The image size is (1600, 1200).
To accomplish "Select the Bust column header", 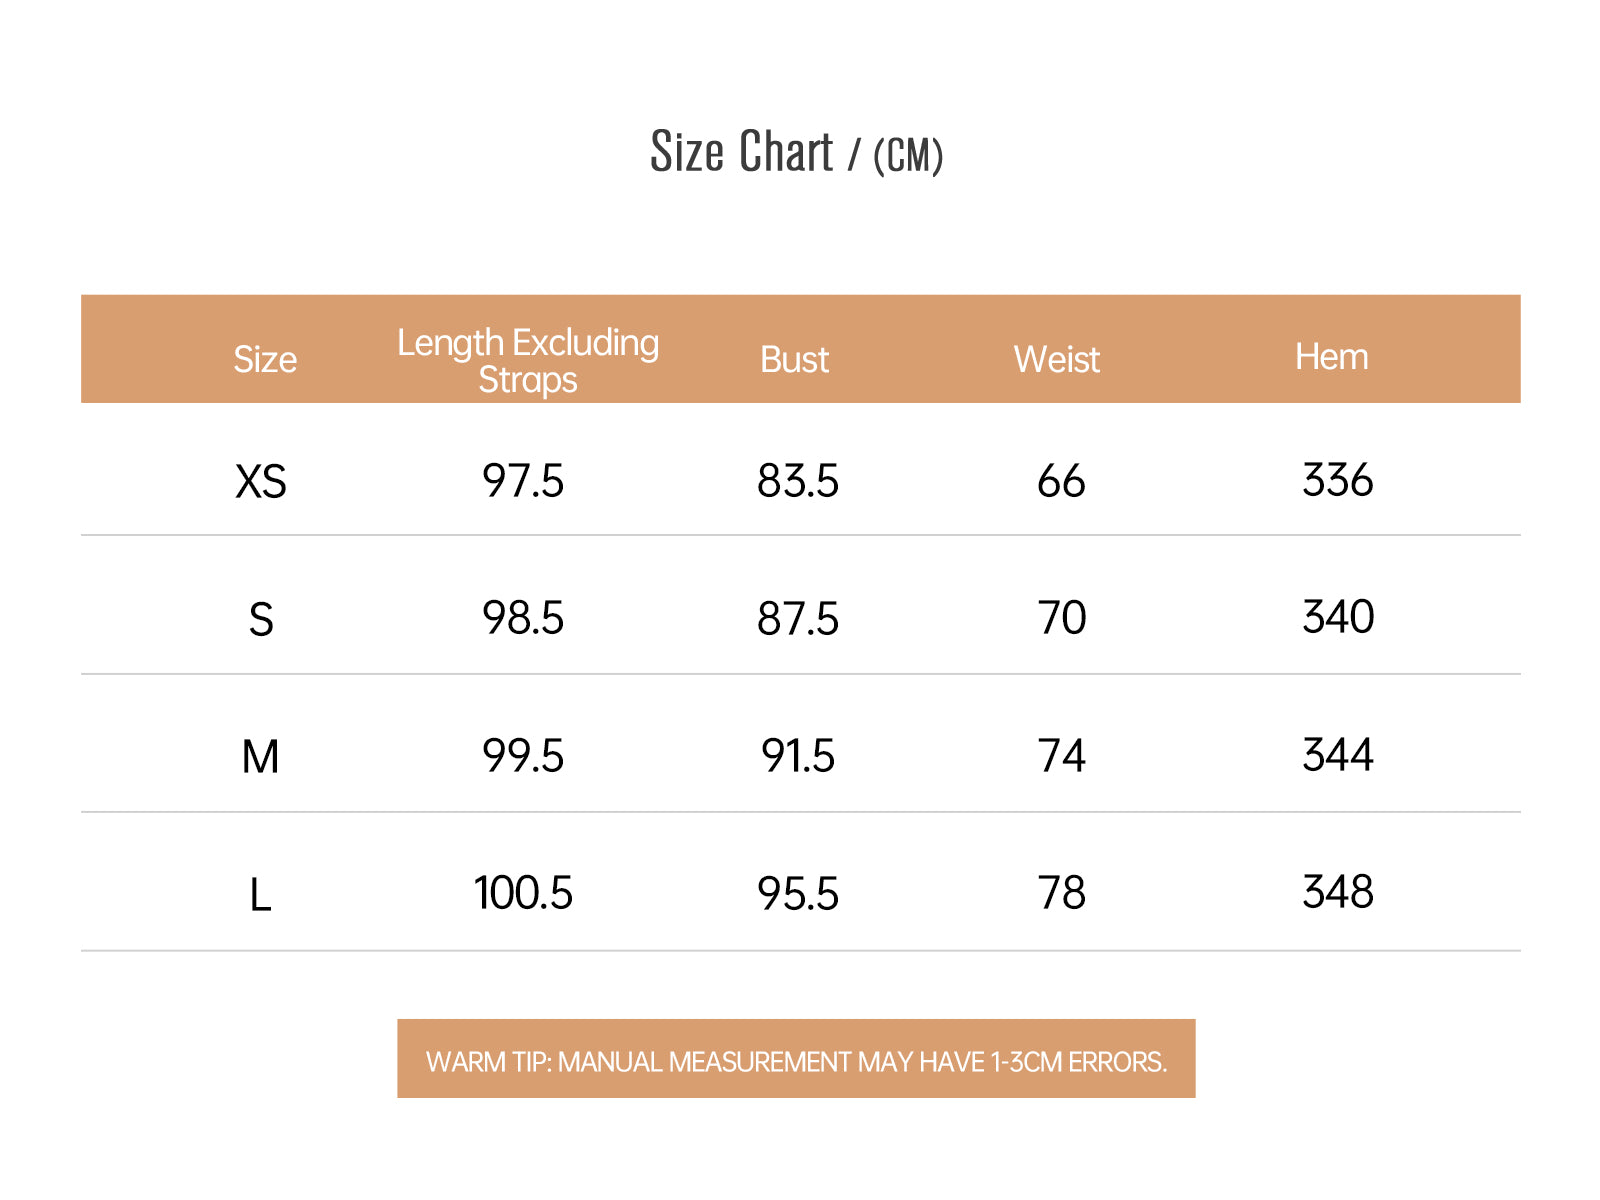I will click(795, 359).
